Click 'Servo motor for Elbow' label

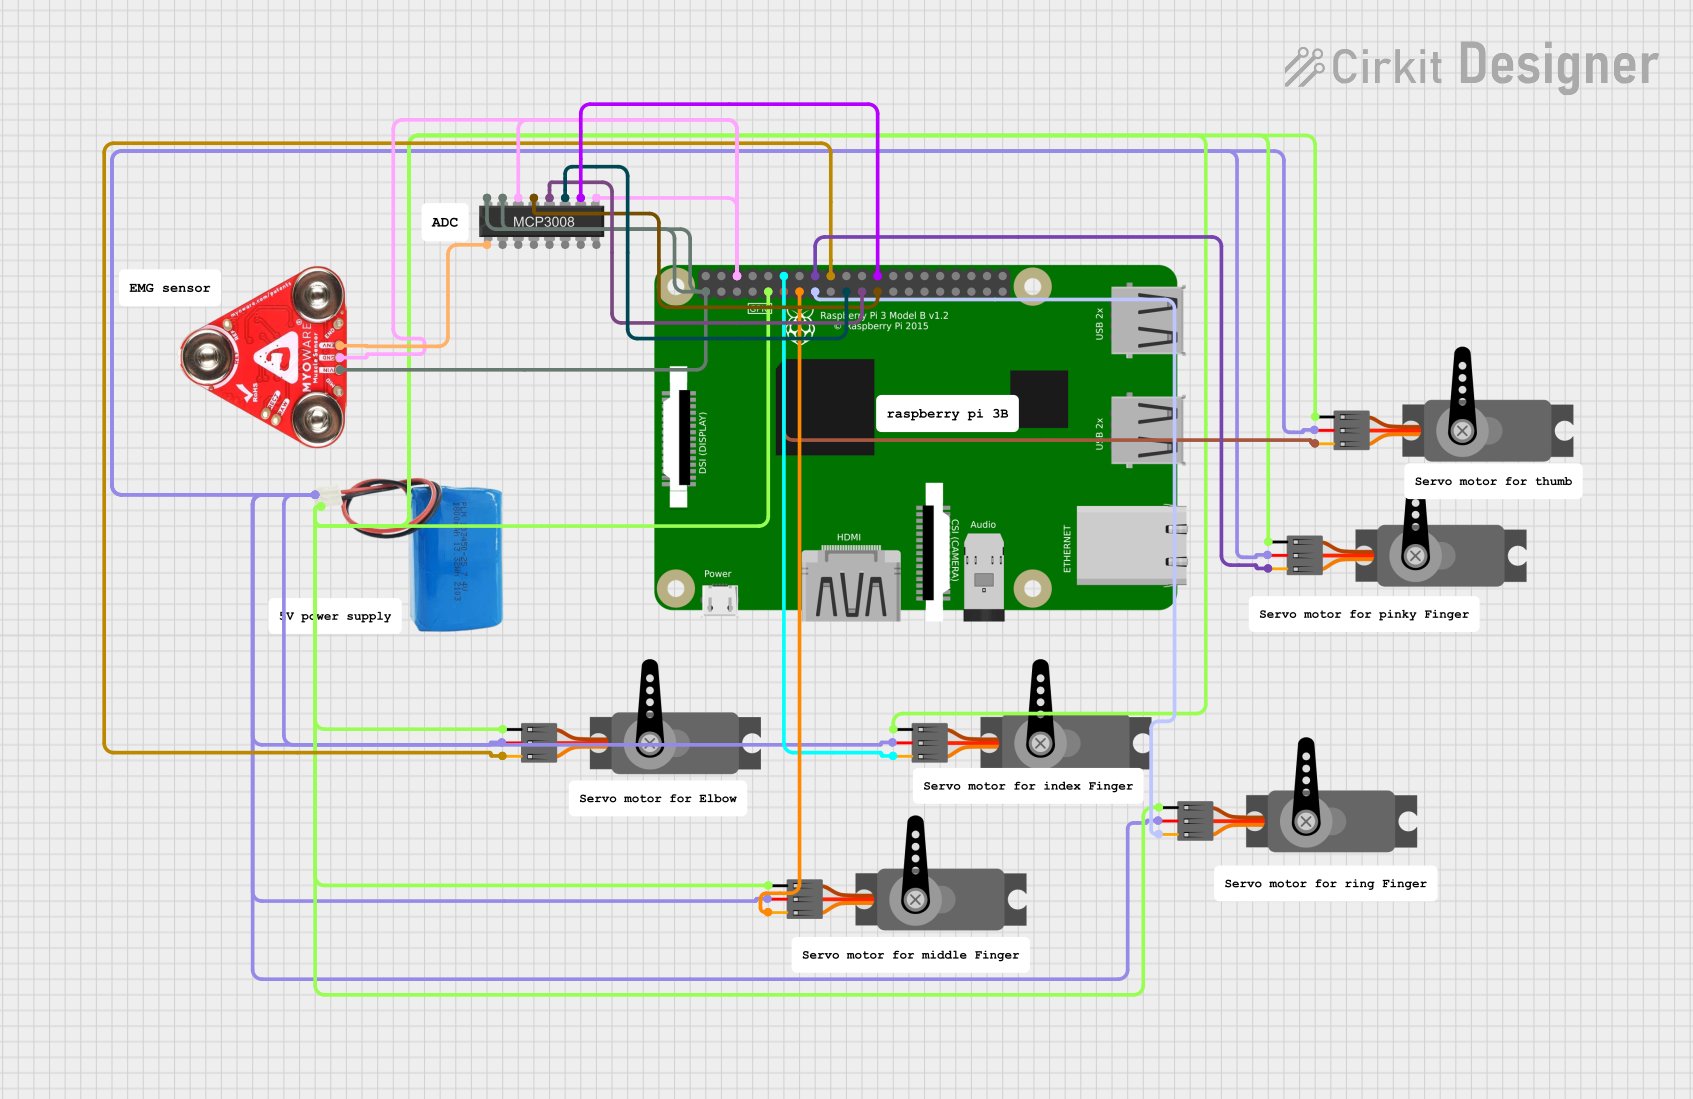click(x=658, y=798)
